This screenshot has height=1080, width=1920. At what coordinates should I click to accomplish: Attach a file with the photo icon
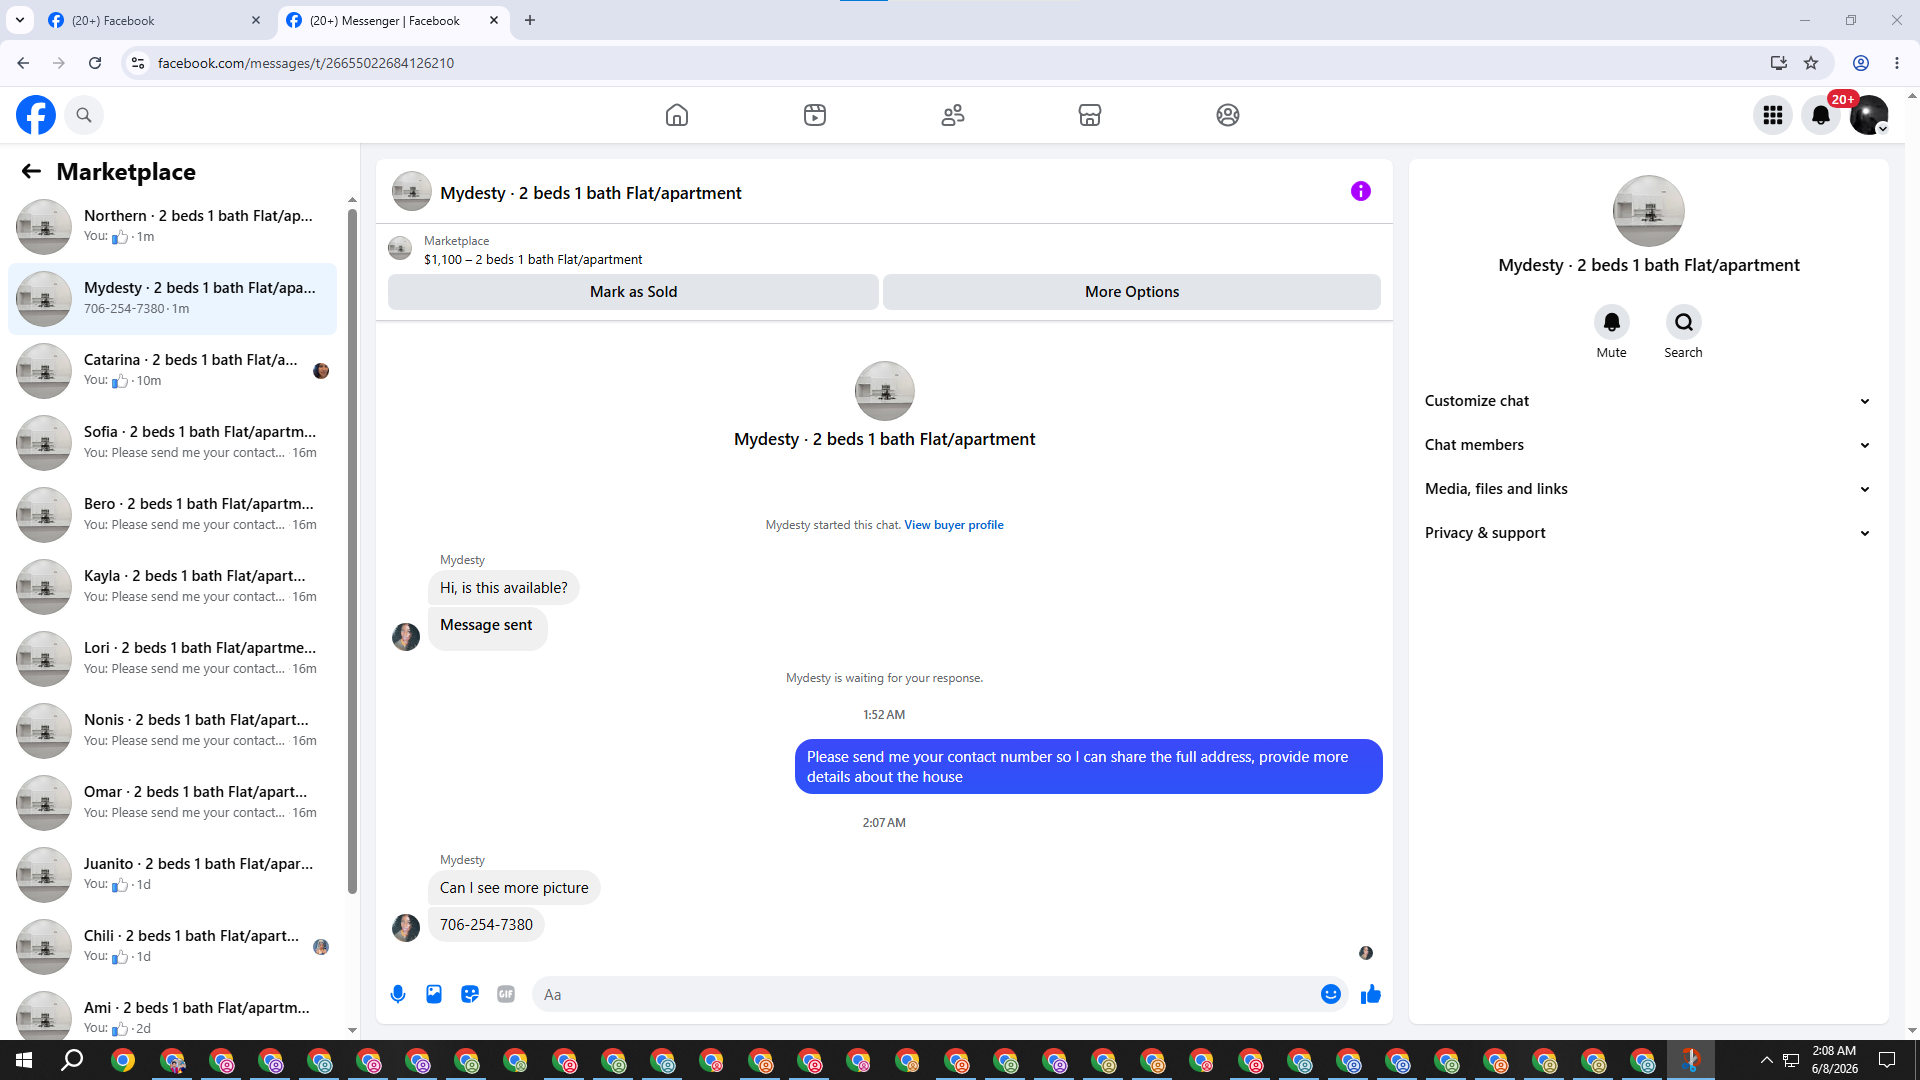434,994
